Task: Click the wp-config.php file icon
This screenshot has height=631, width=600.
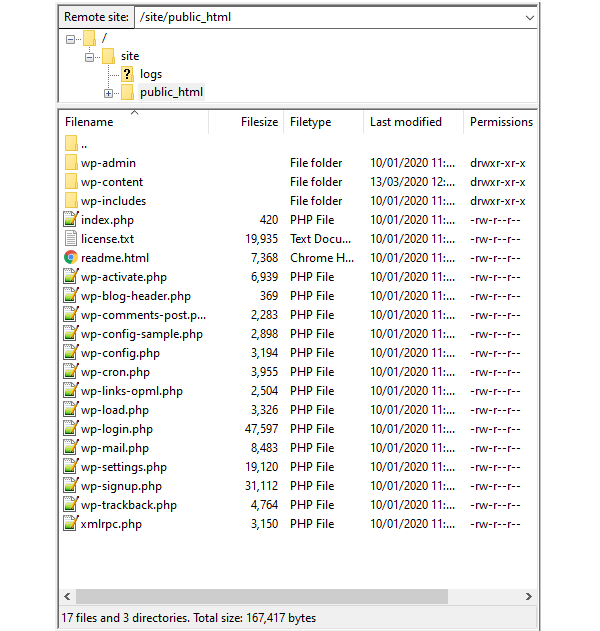Action: tap(70, 353)
